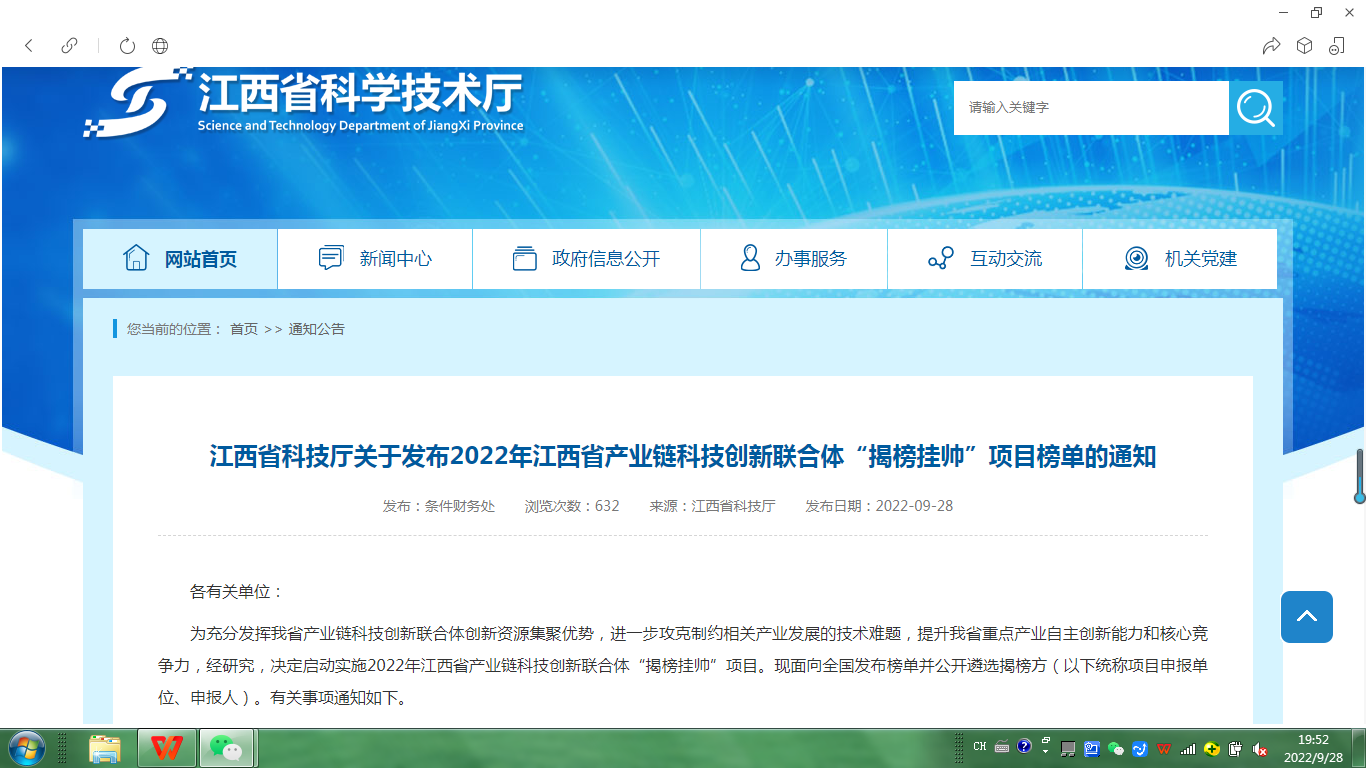The image size is (1366, 768).
Task: Open the 网站首页 navigation tab
Action: (x=180, y=259)
